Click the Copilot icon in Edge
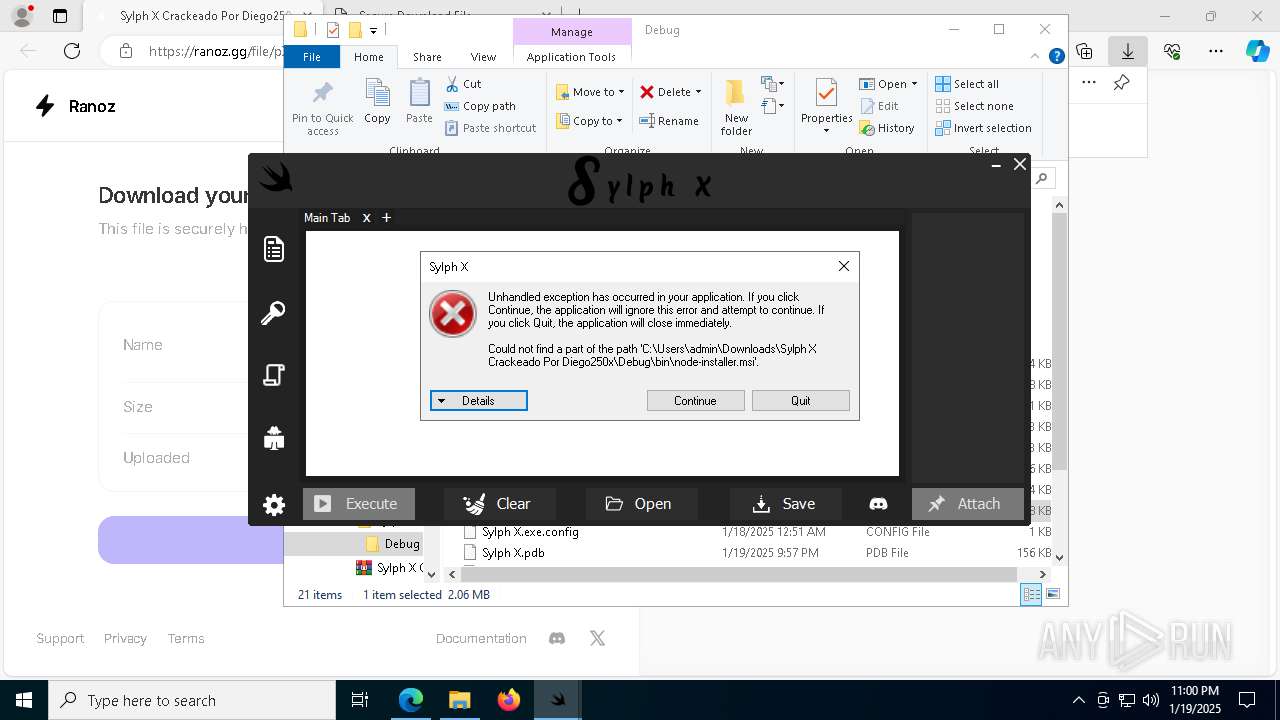The height and width of the screenshot is (720, 1280). pyautogui.click(x=1257, y=51)
